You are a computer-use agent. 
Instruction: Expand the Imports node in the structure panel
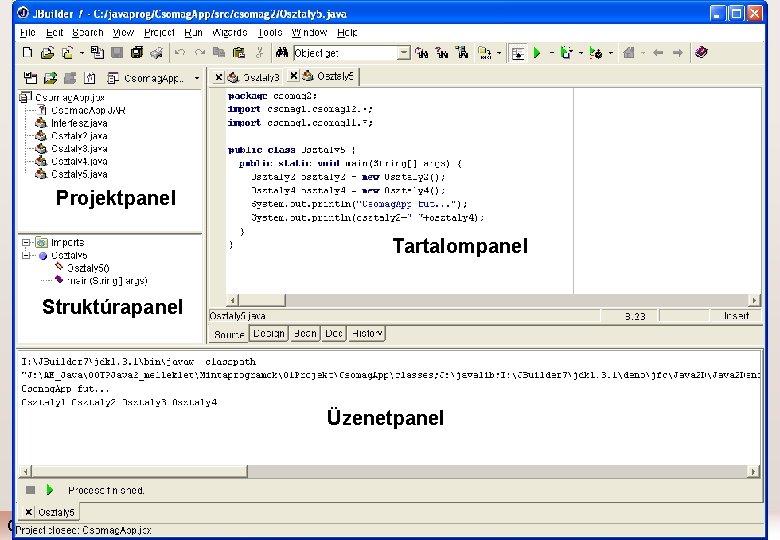[x=26, y=242]
